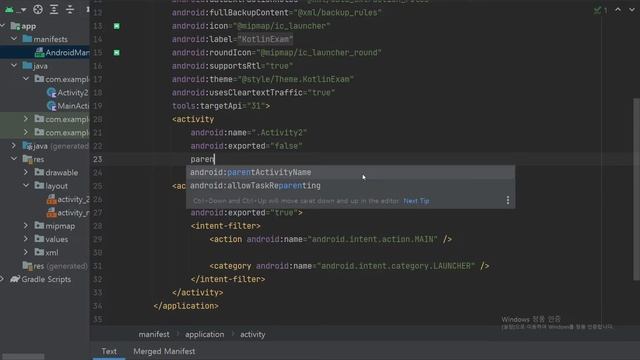
Task: Click the expand all icon
Action: [54, 9]
